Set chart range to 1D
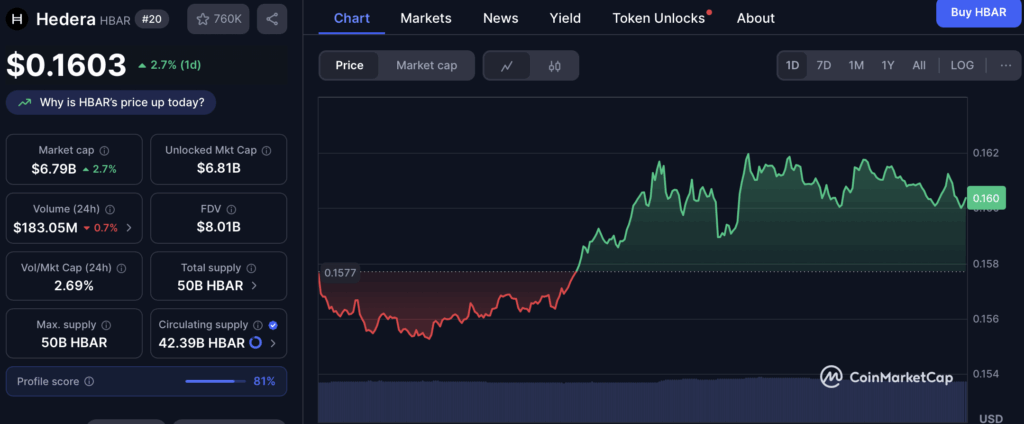Viewport: 1024px width, 424px height. 792,65
